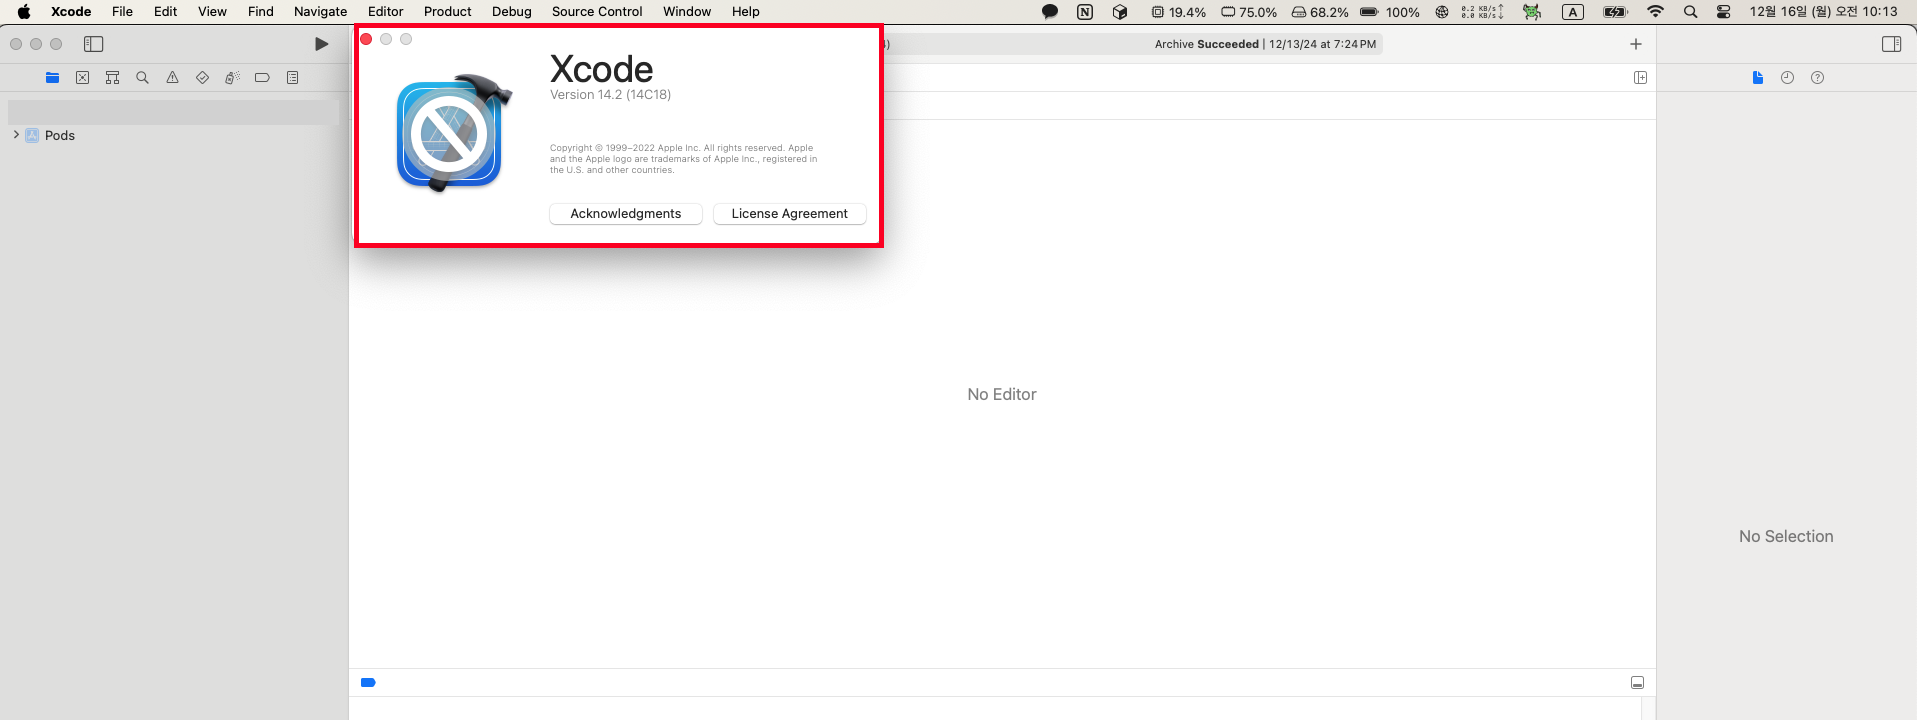Open the Source Control menu
This screenshot has width=1917, height=720.
click(597, 12)
